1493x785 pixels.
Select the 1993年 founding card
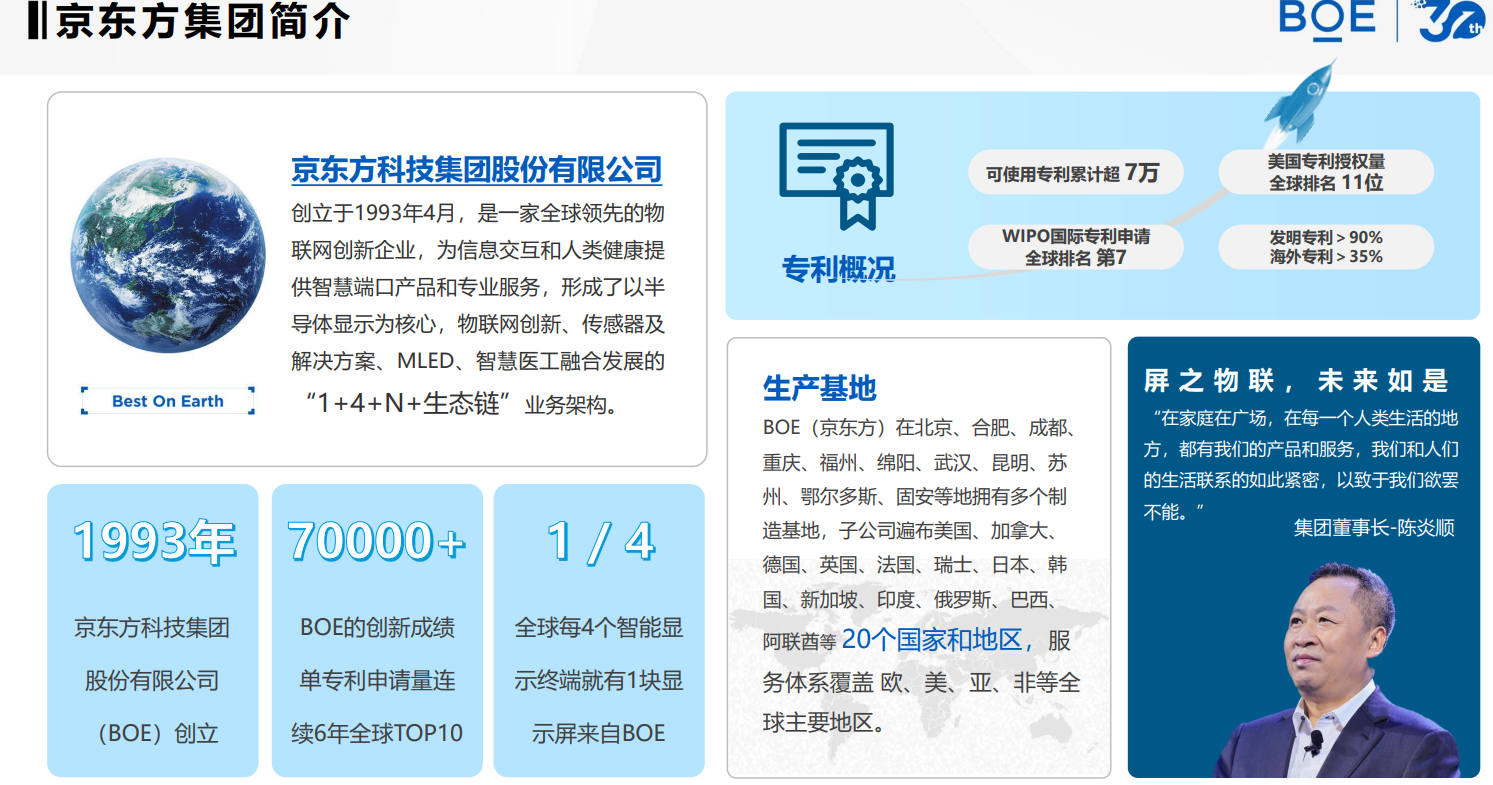tap(153, 630)
